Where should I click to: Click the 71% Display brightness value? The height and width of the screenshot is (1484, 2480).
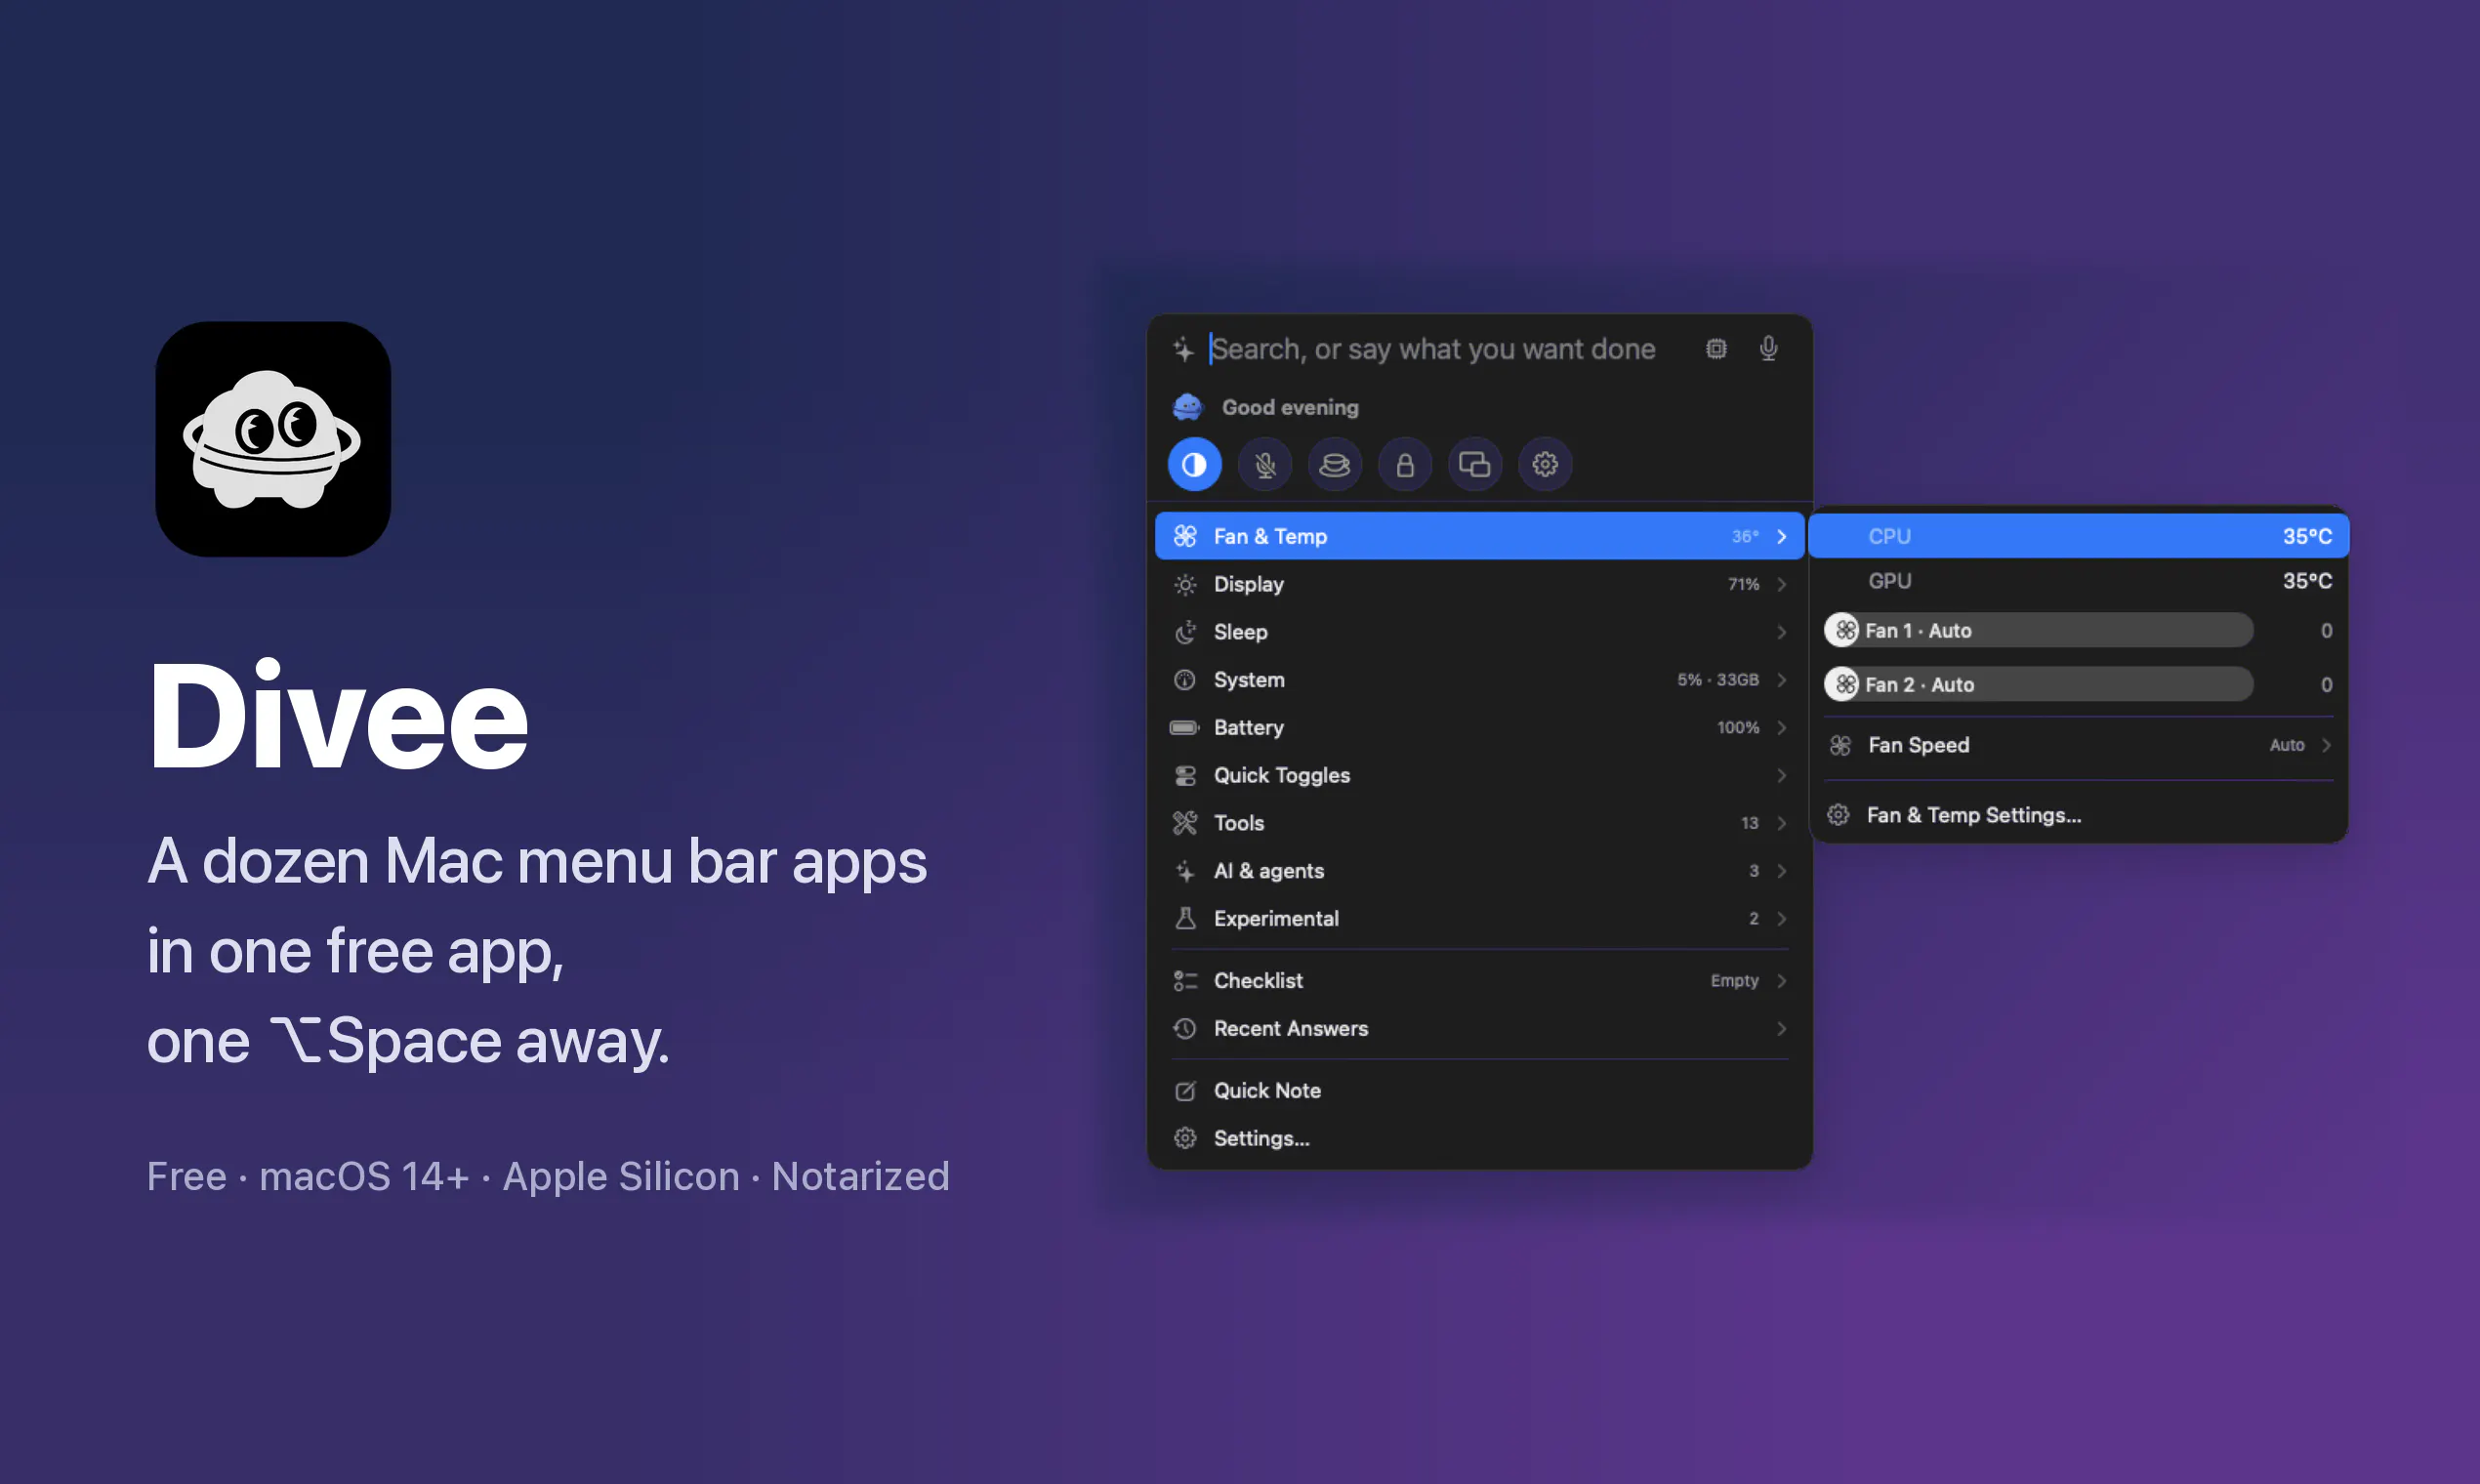[x=1743, y=584]
